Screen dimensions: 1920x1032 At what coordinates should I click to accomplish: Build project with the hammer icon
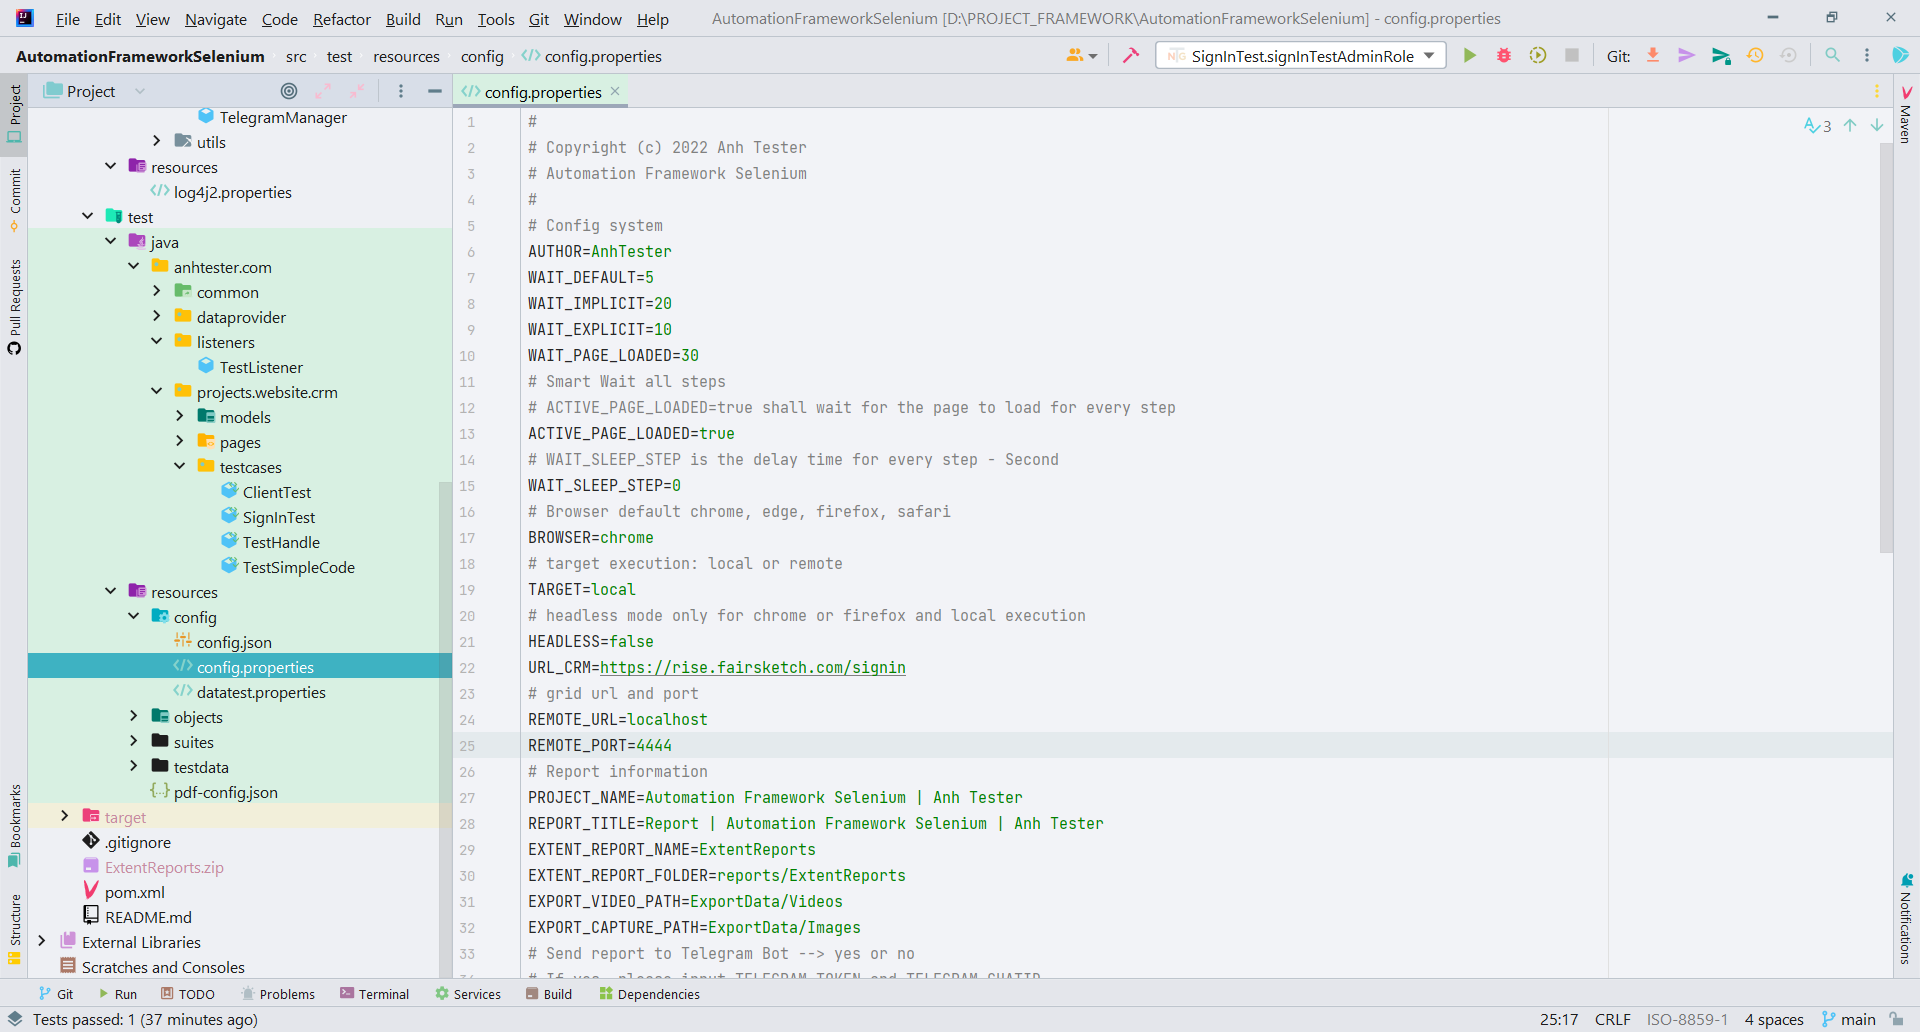point(1131,56)
